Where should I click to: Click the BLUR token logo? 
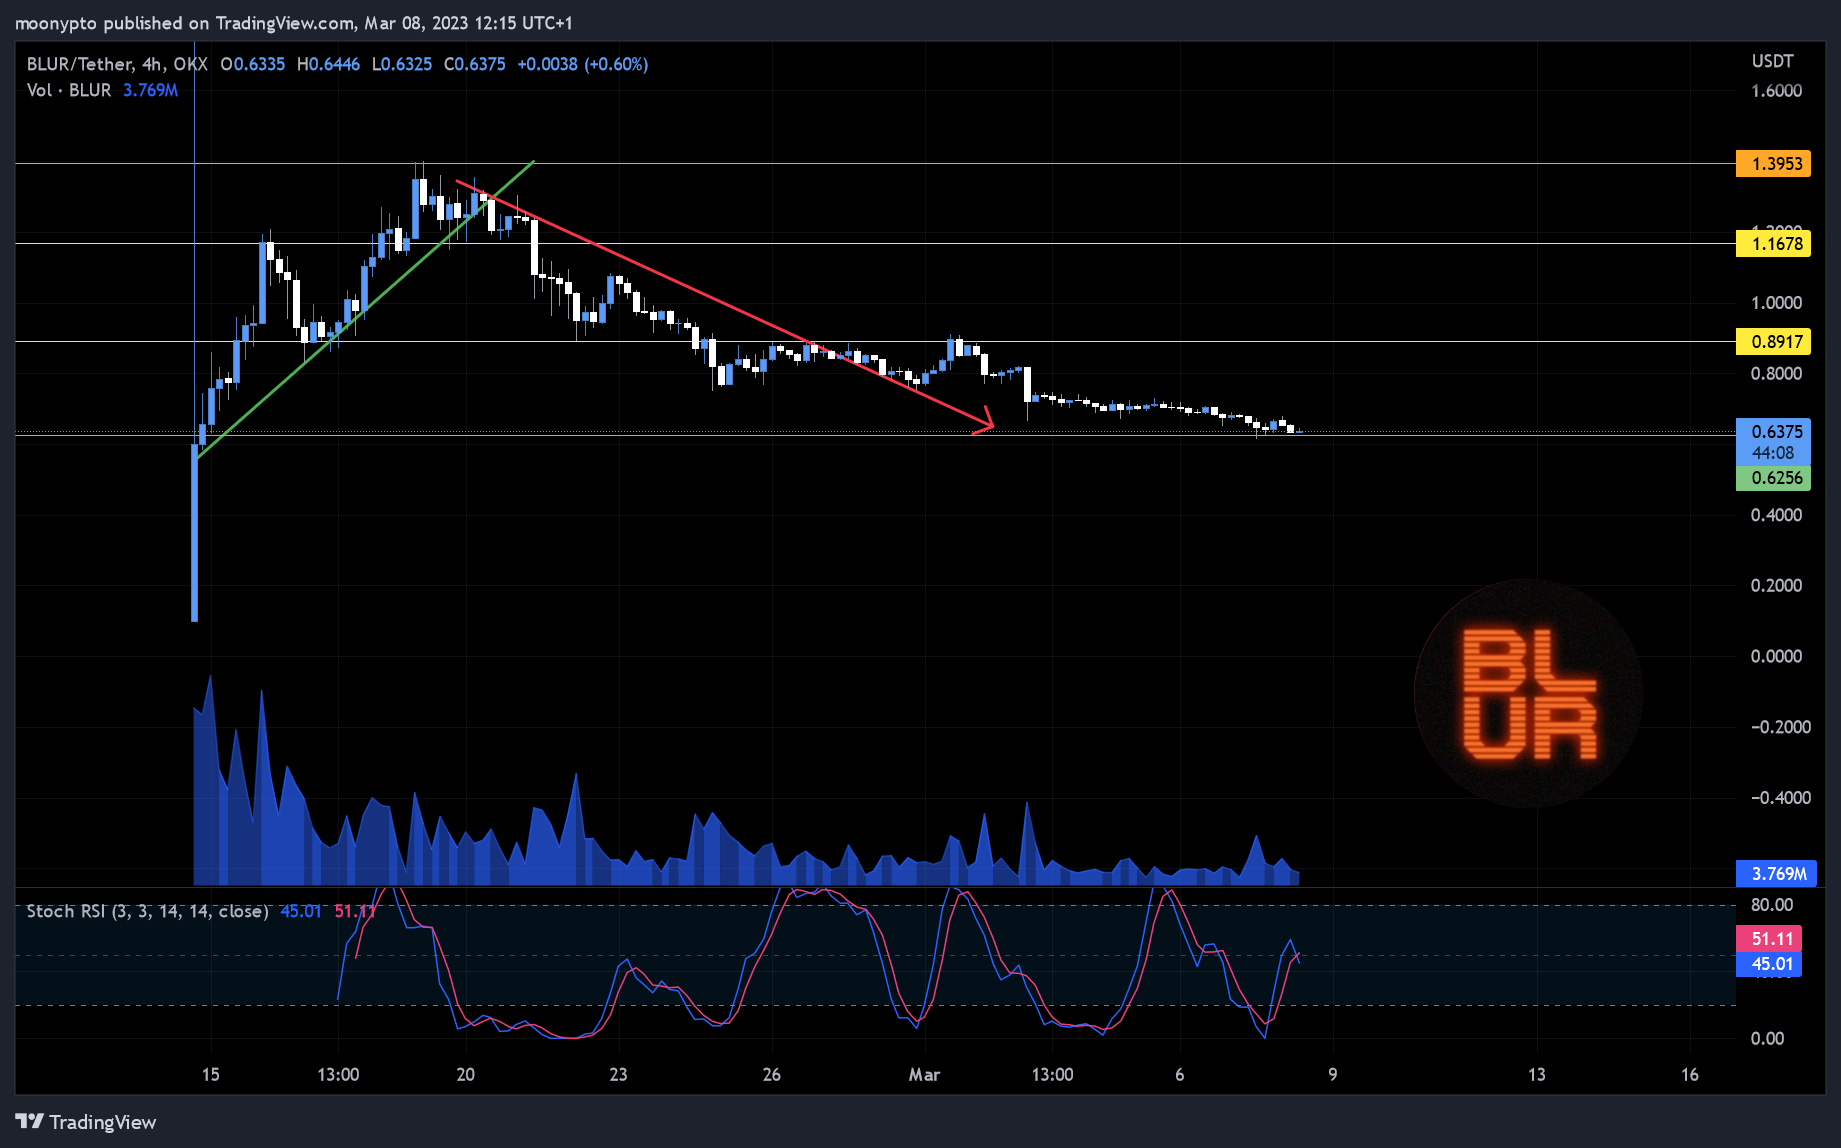(x=1528, y=693)
